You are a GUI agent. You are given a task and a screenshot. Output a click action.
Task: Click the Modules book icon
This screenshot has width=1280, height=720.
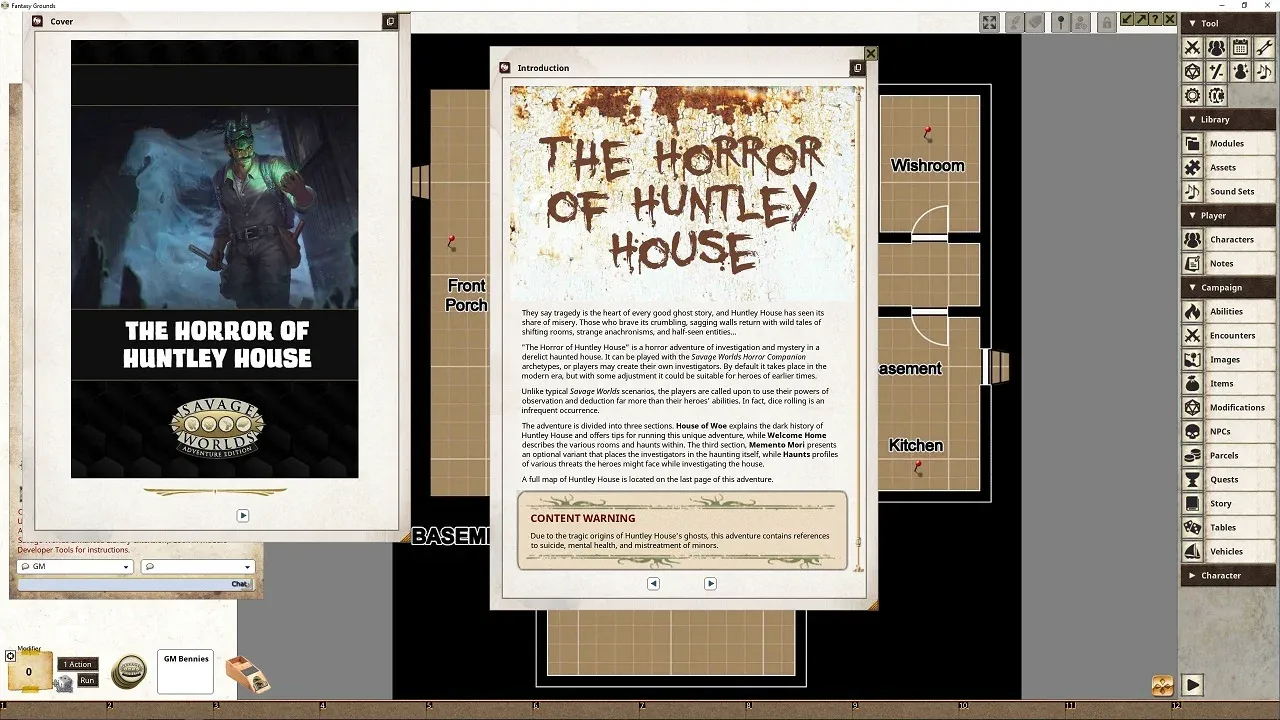tap(1192, 143)
